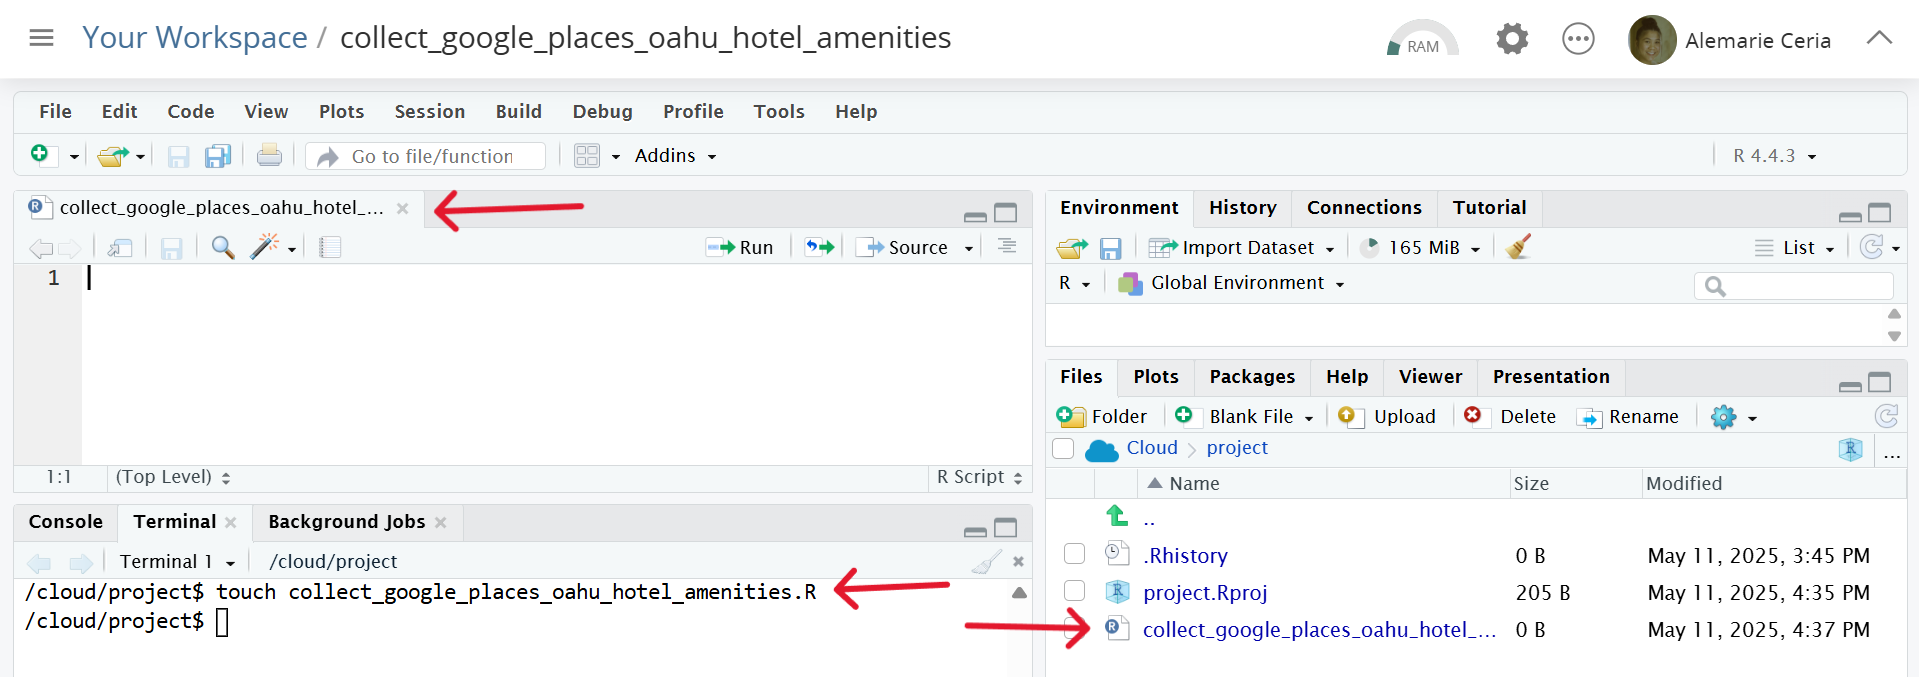Click the Go to file/function search field
The width and height of the screenshot is (1919, 677).
432,156
